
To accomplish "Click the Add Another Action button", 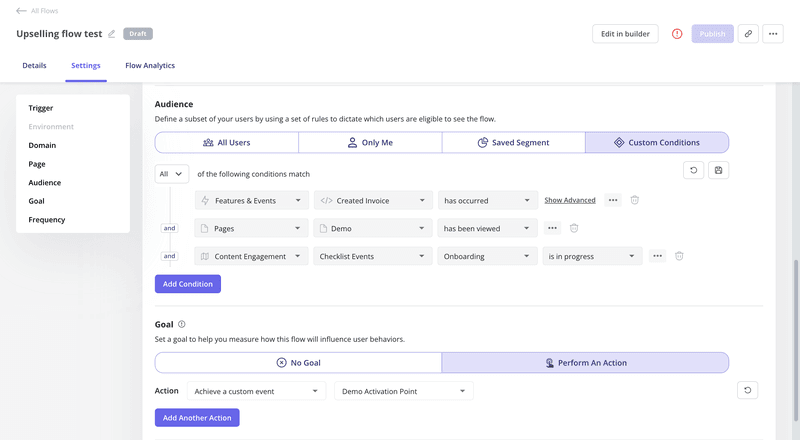I will tap(197, 418).
